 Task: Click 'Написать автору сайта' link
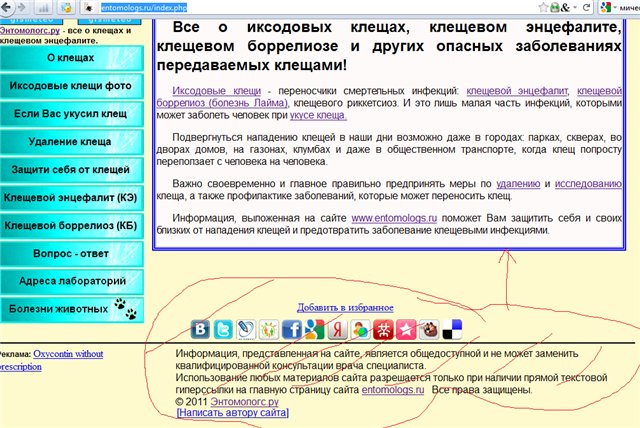coord(233,412)
